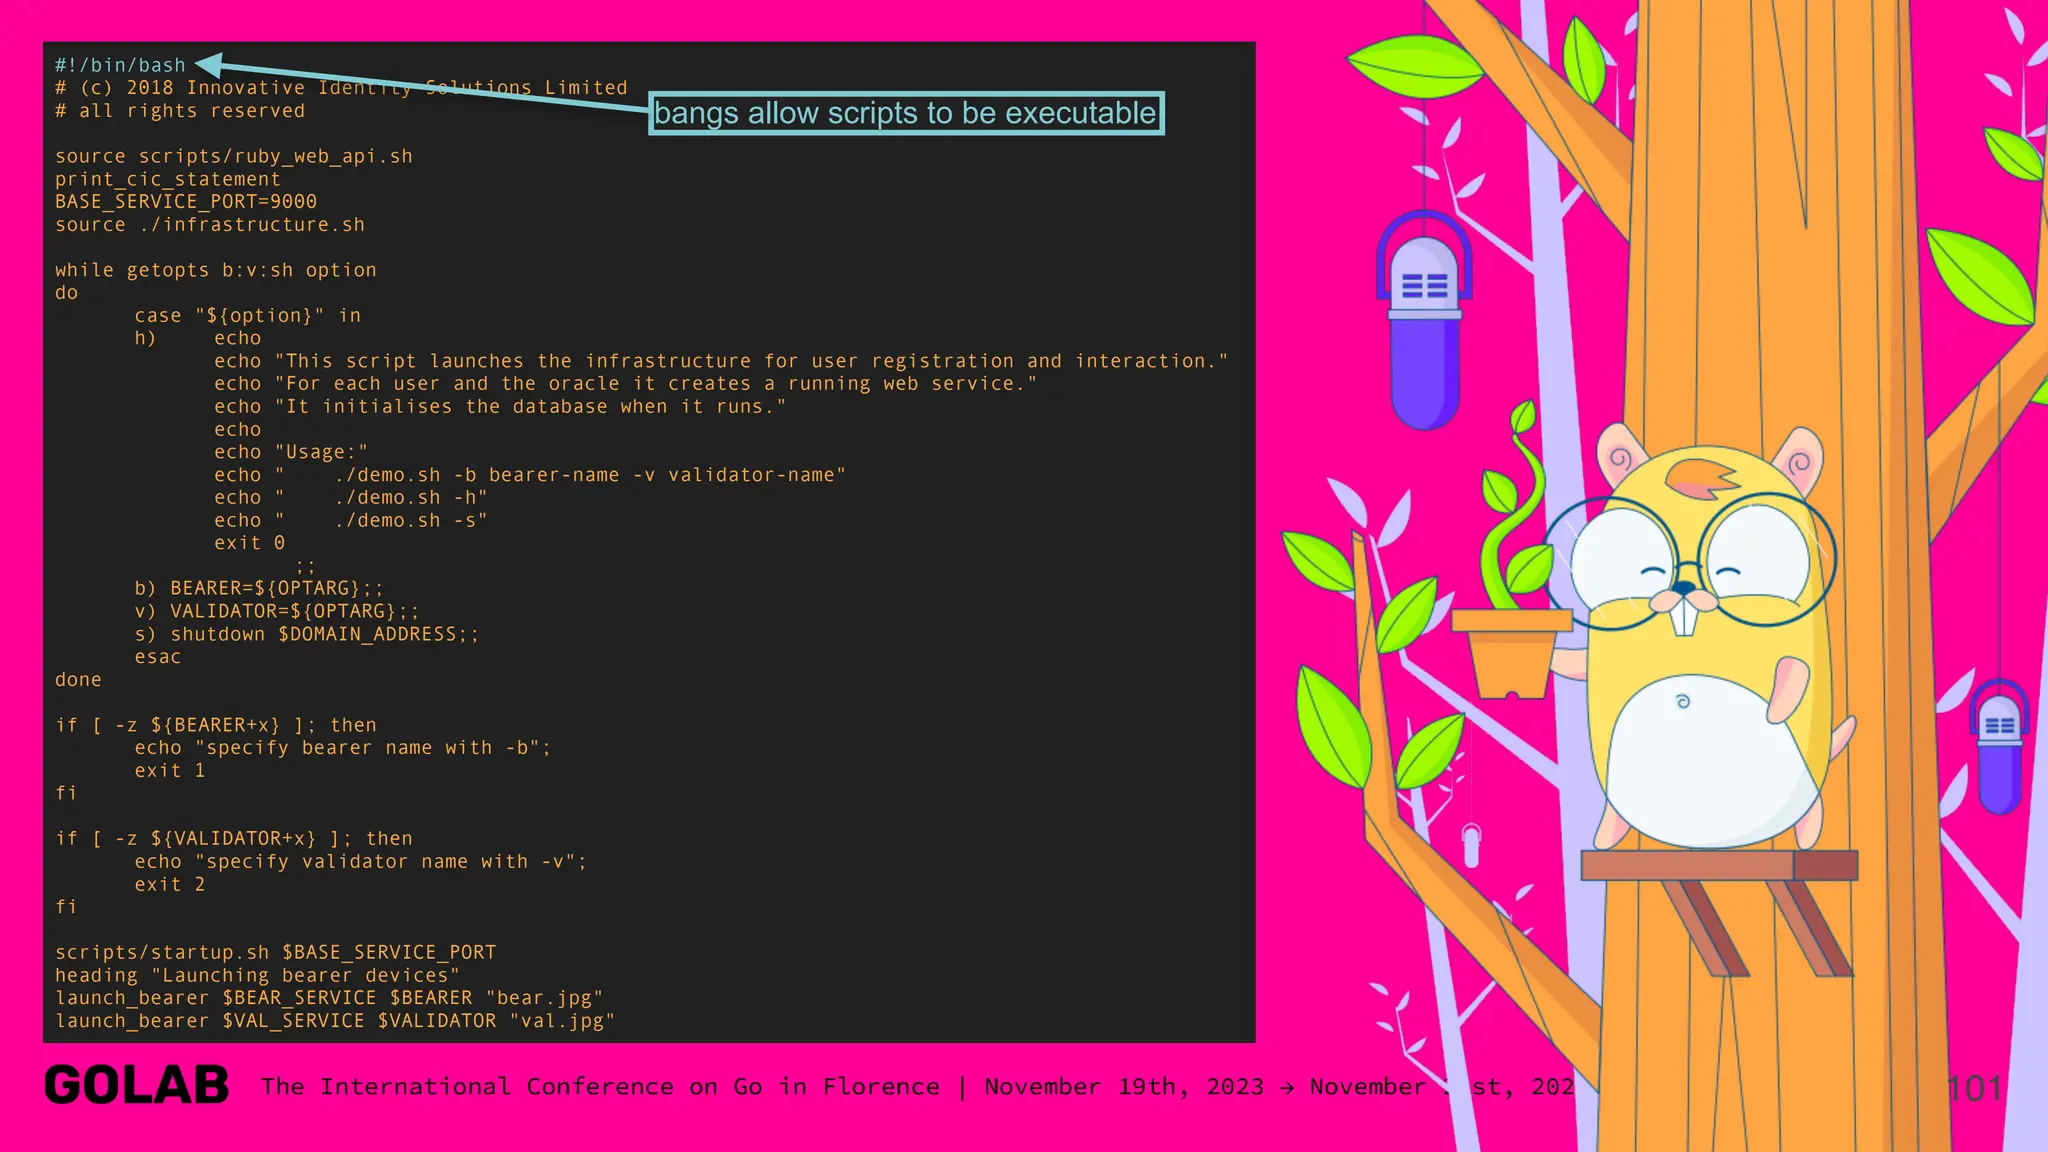Click 'BASE_SERVICE_PORT=9000' line
This screenshot has width=2048, height=1152.
tap(186, 202)
